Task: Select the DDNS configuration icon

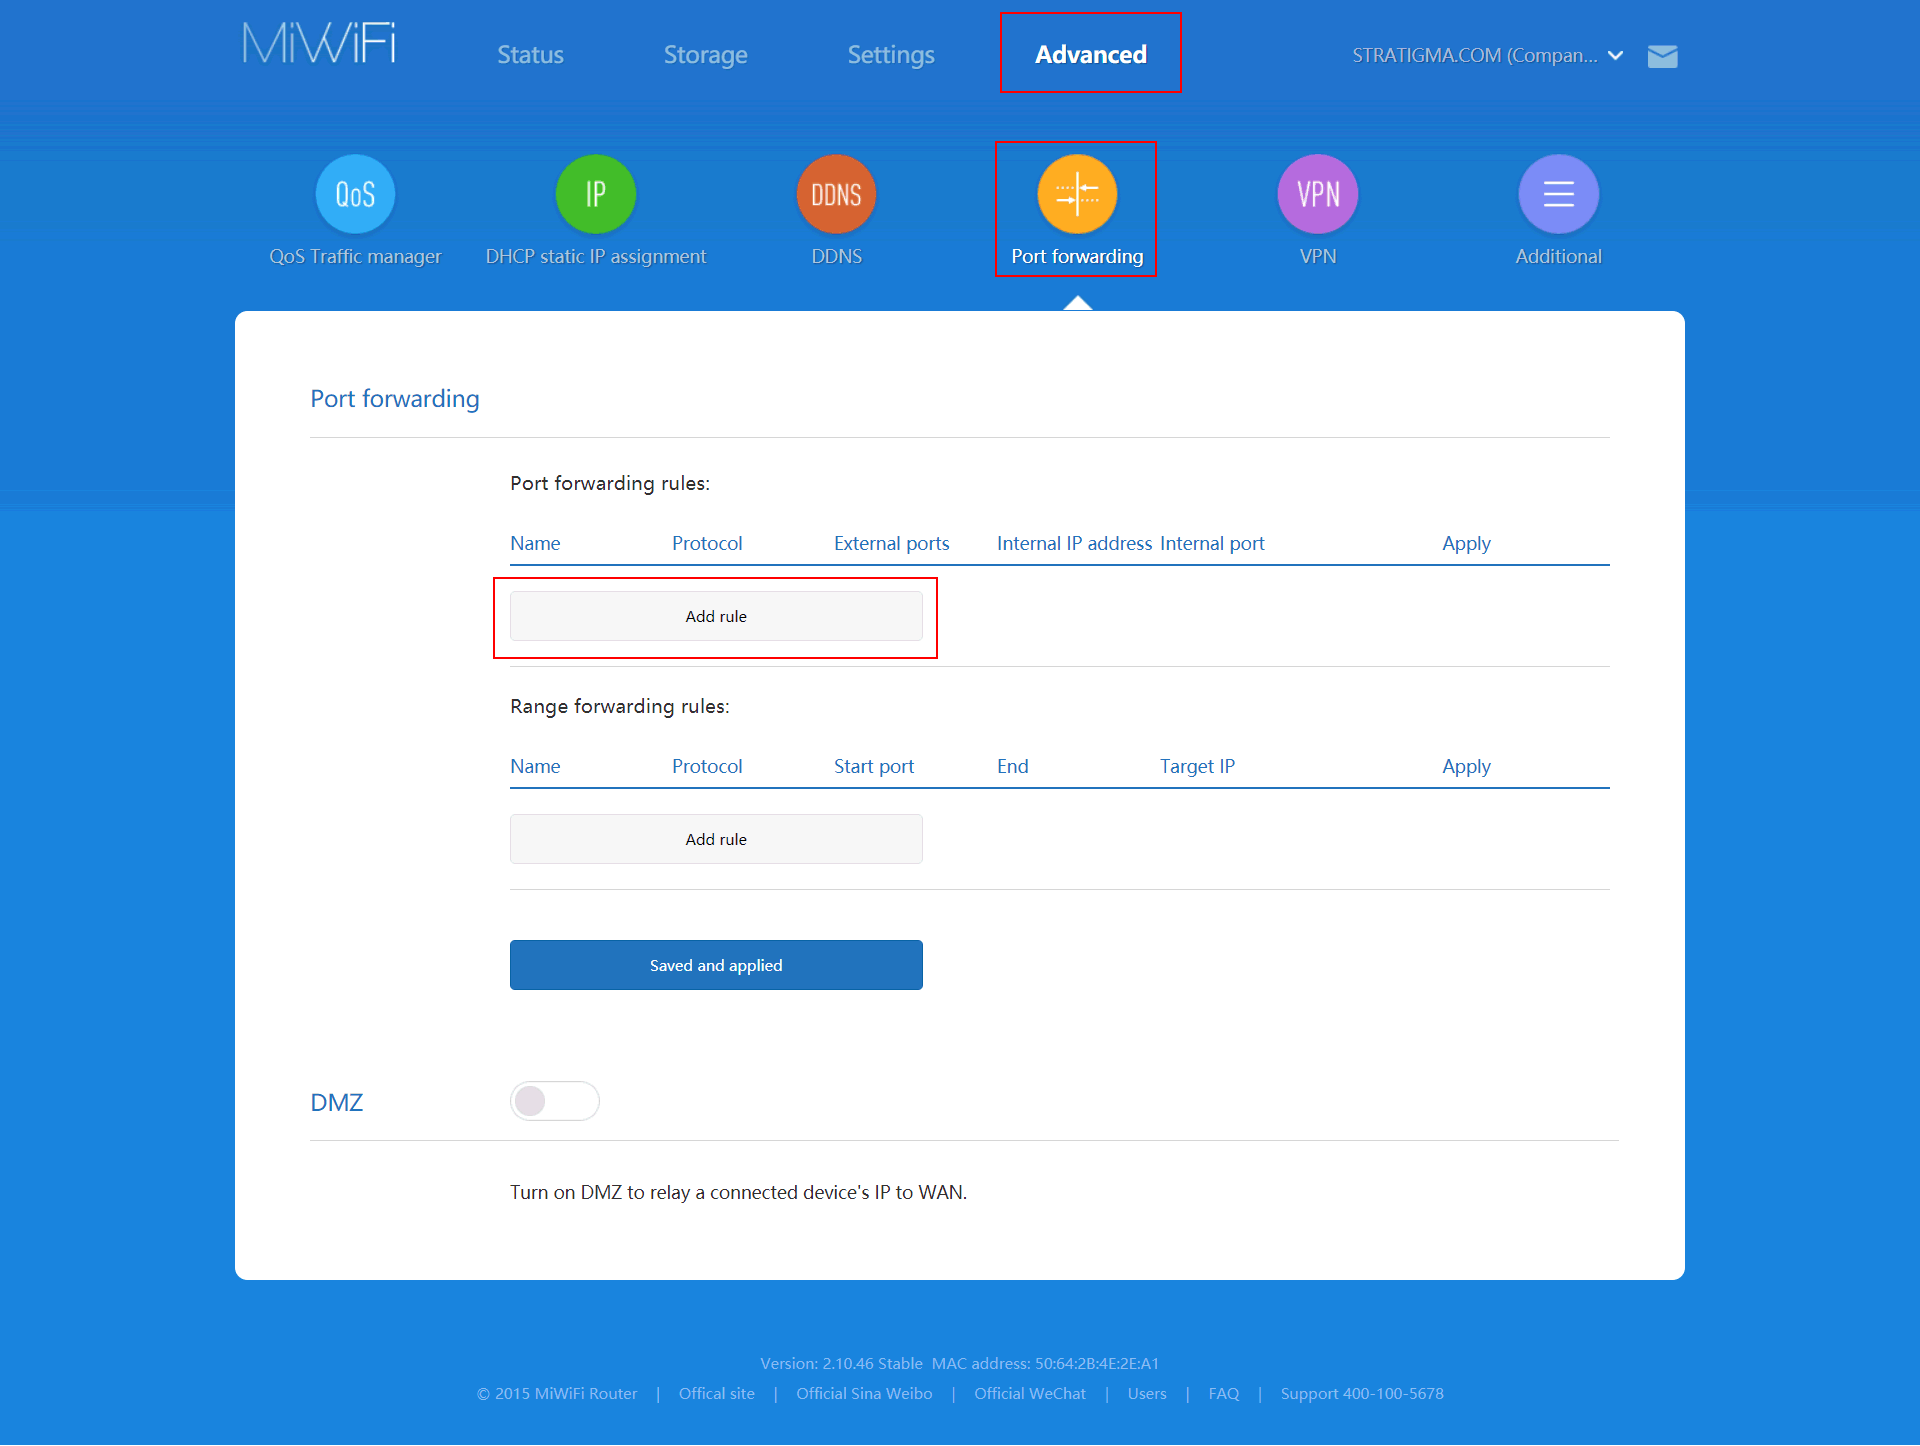Action: click(x=837, y=193)
